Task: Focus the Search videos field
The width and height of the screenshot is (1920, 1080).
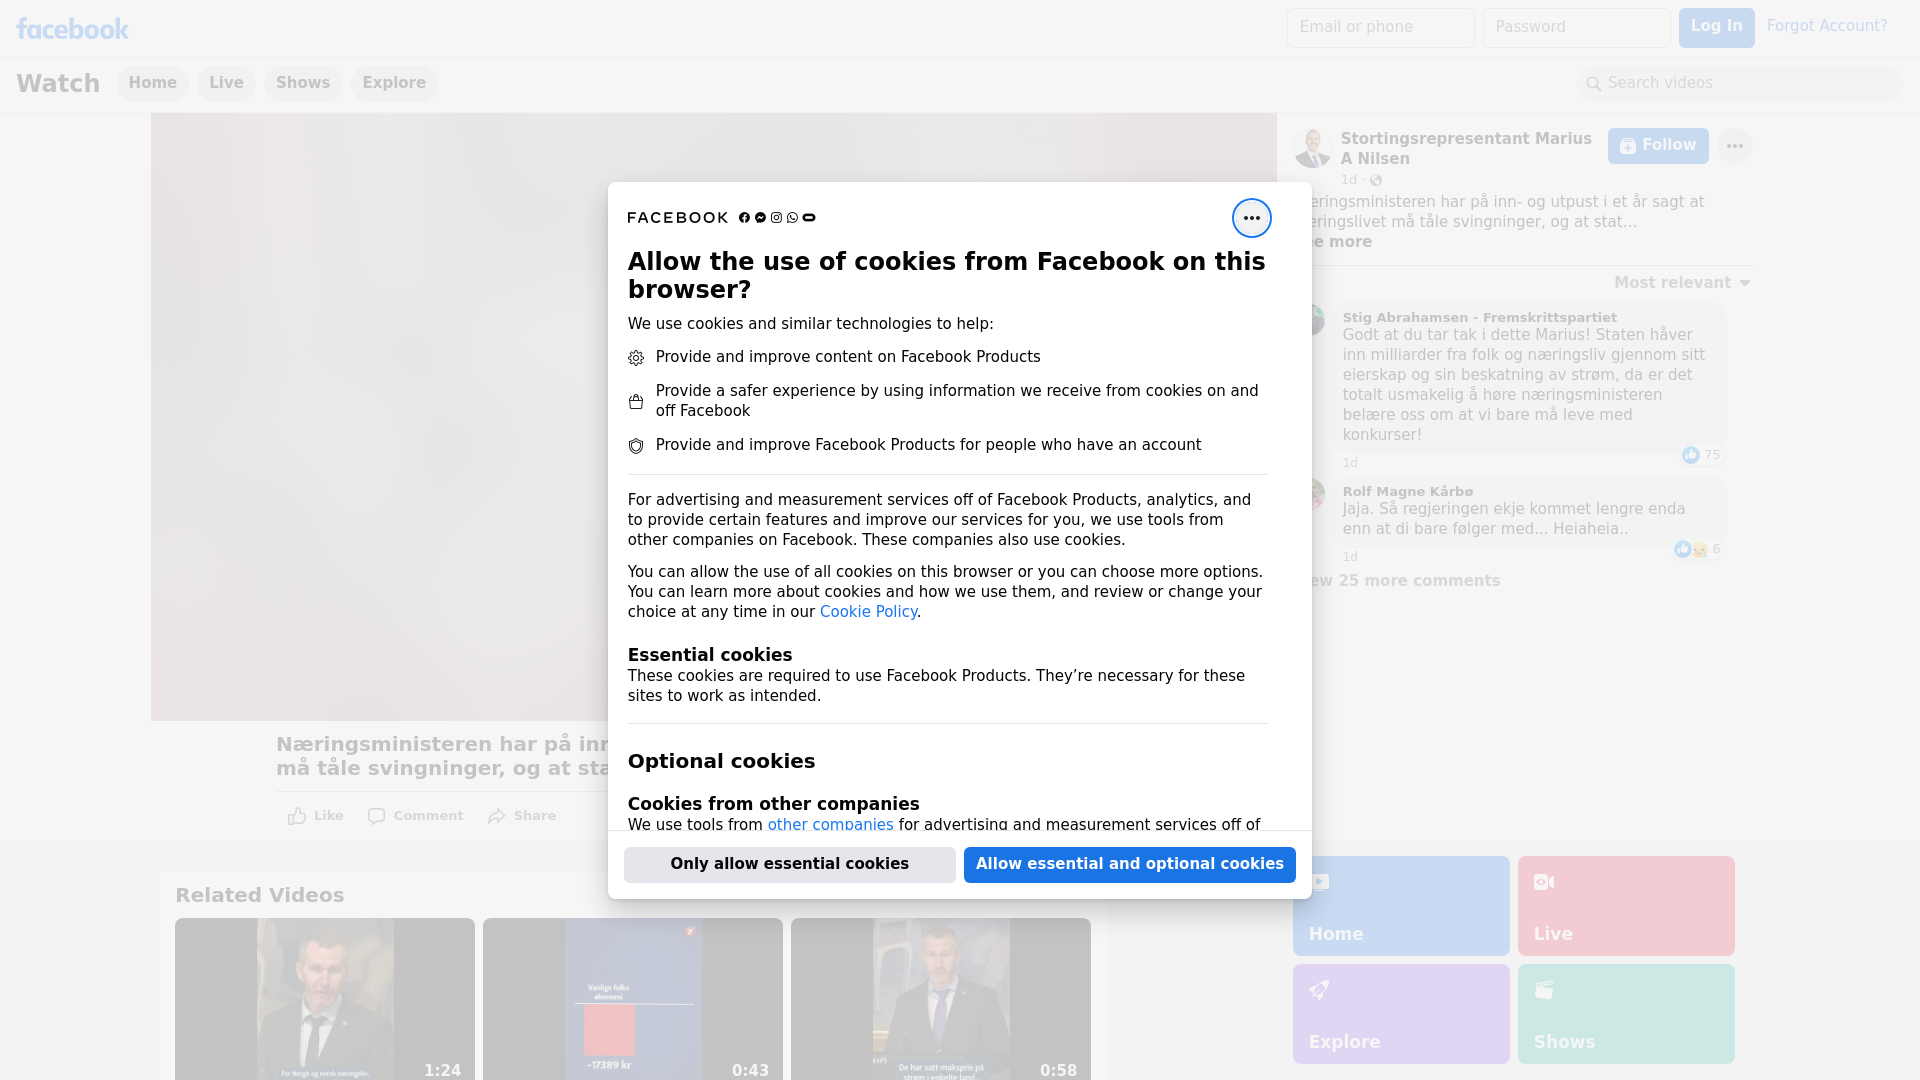Action: [1740, 84]
